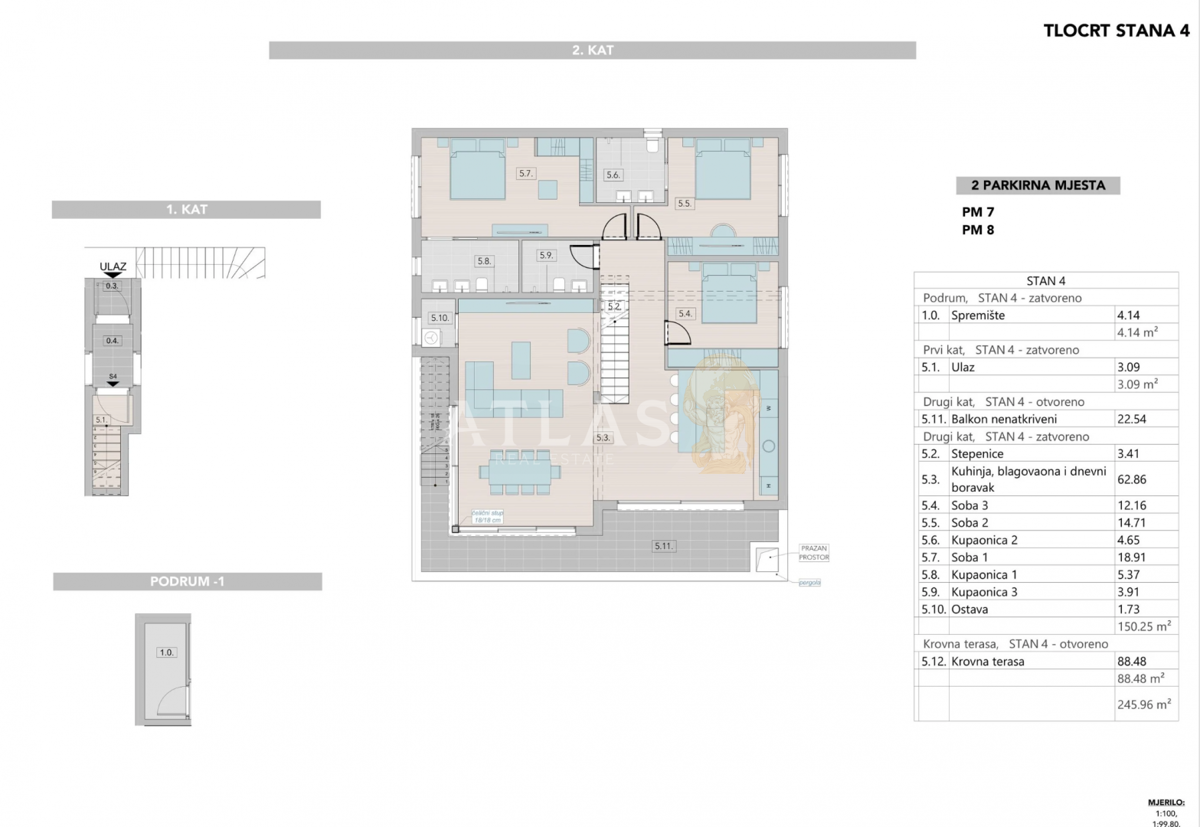Click the round fixture in pantry 5.10
Viewport: 1200px width, 827px height.
(431, 338)
